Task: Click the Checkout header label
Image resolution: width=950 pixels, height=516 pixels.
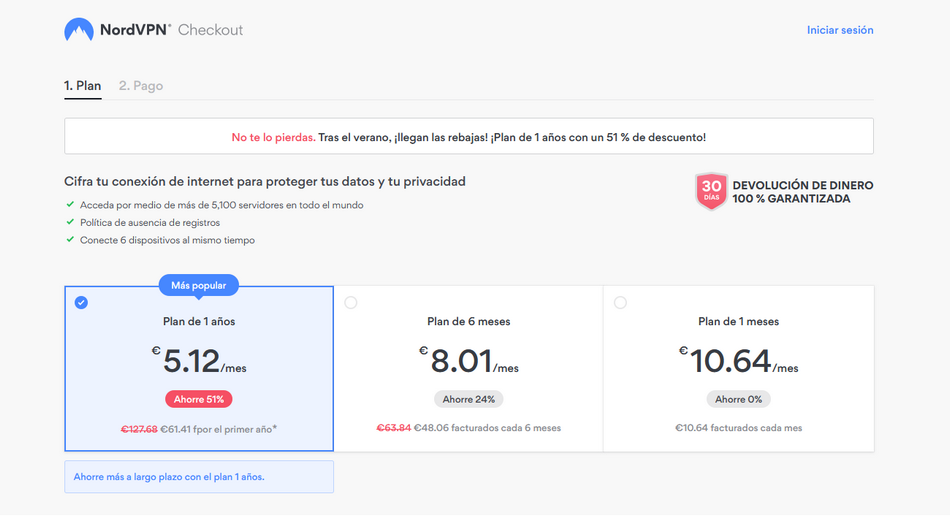Action: [210, 30]
